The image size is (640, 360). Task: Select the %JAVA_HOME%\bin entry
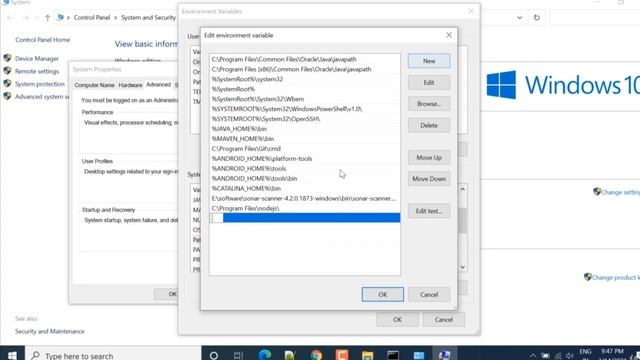pyautogui.click(x=304, y=129)
